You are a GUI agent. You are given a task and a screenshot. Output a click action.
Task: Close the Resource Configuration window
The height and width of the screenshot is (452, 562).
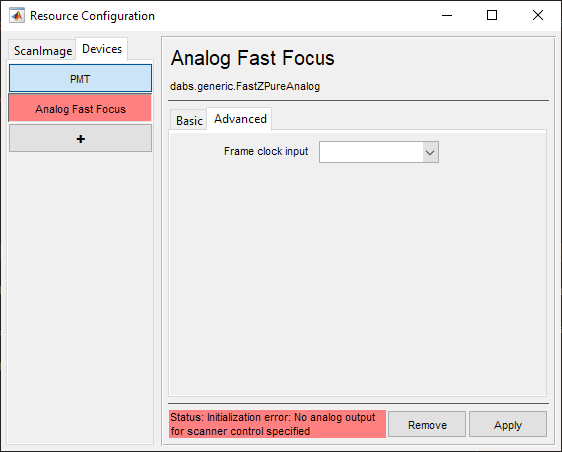(x=538, y=15)
